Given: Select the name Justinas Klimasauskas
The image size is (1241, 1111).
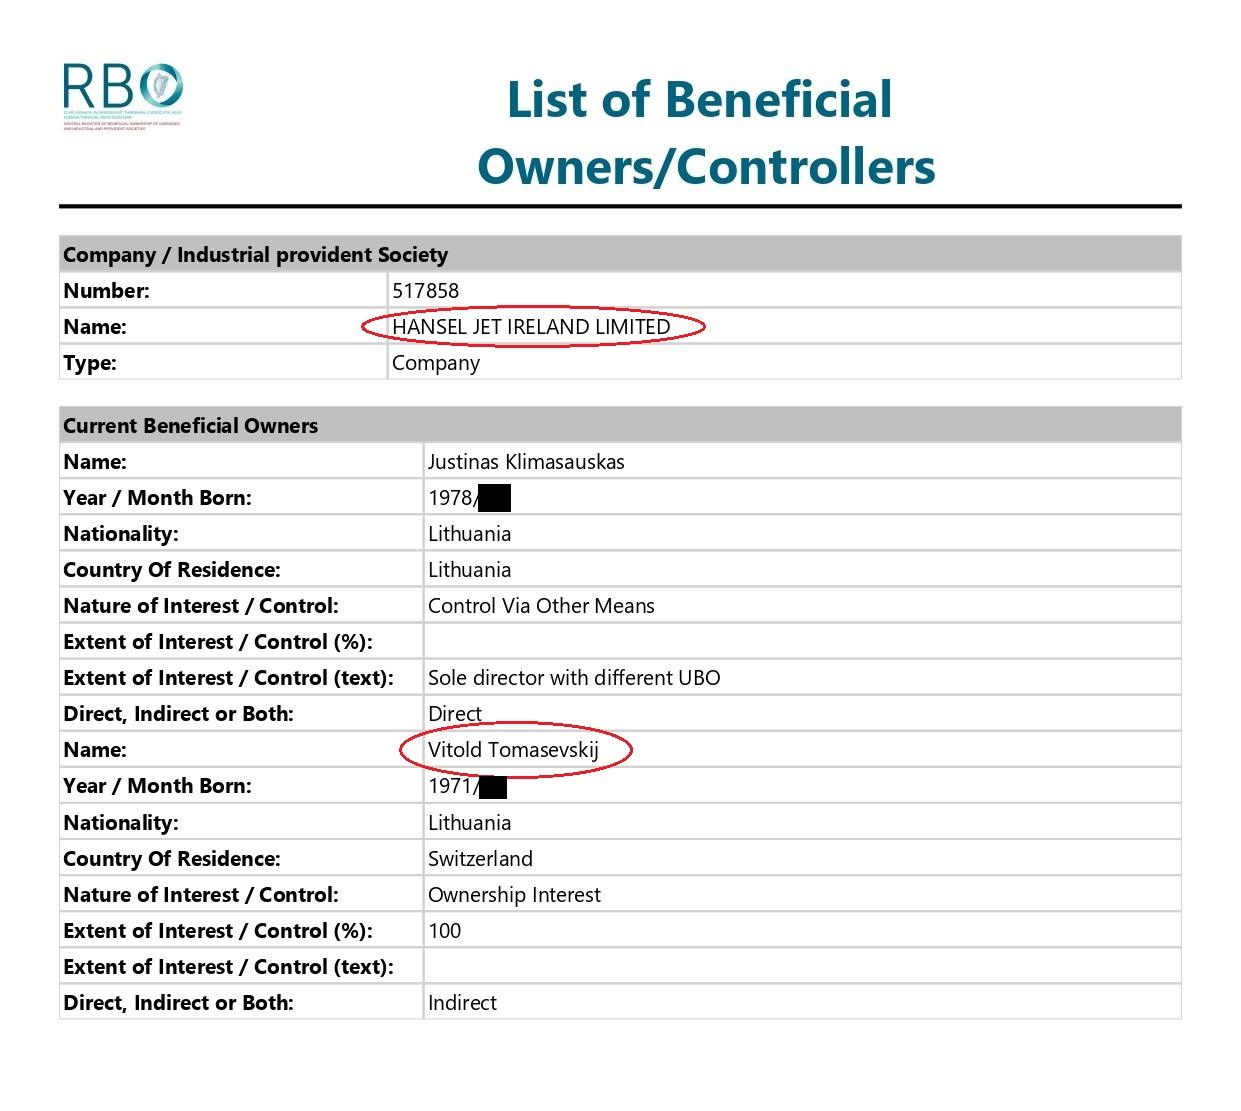Looking at the screenshot, I should click(526, 462).
